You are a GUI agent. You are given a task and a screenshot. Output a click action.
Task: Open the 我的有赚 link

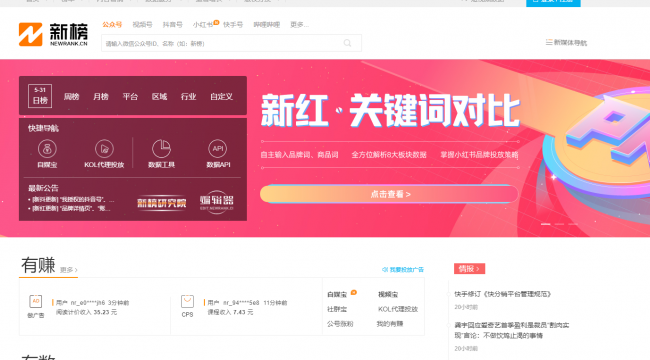390,324
